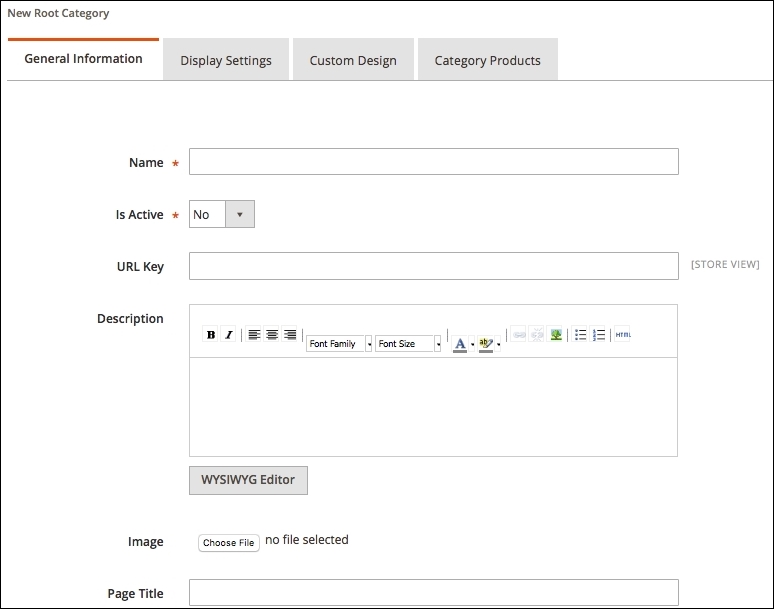774x609 pixels.
Task: Click inside the Description text area
Action: coord(433,407)
